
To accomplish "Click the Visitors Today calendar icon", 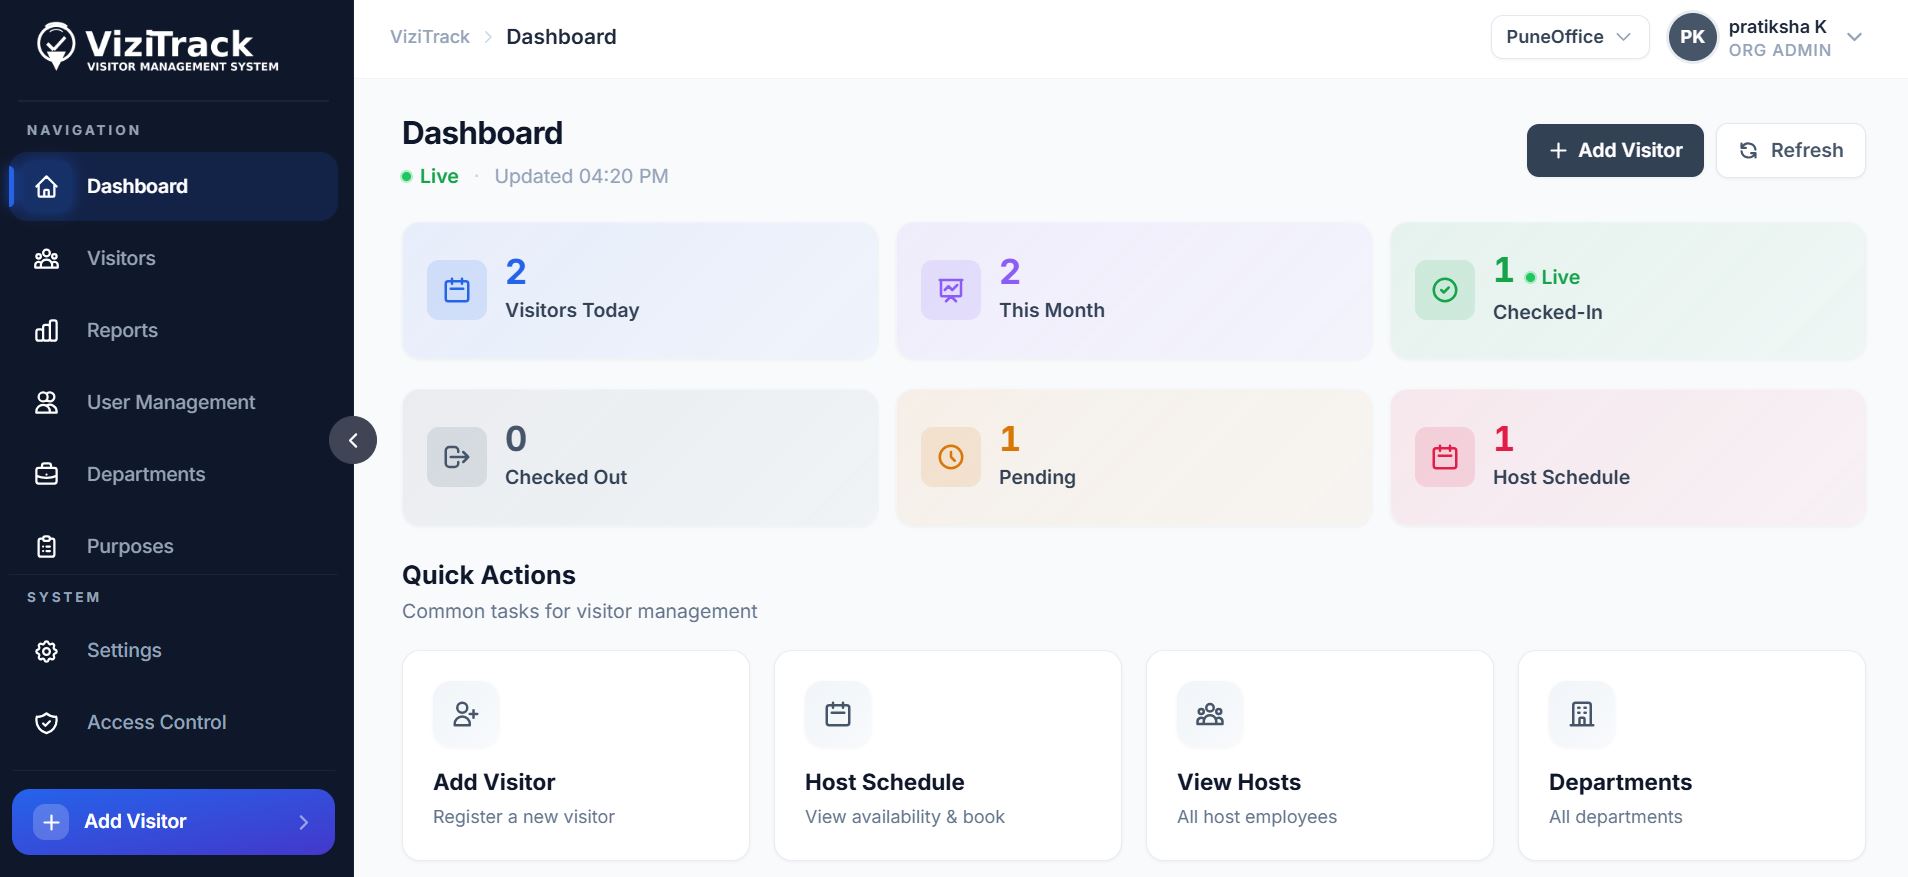I will click(457, 290).
